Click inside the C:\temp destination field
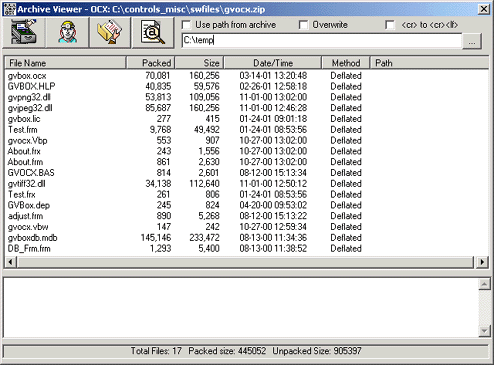Viewport: 494px width, 365px height. (x=322, y=40)
